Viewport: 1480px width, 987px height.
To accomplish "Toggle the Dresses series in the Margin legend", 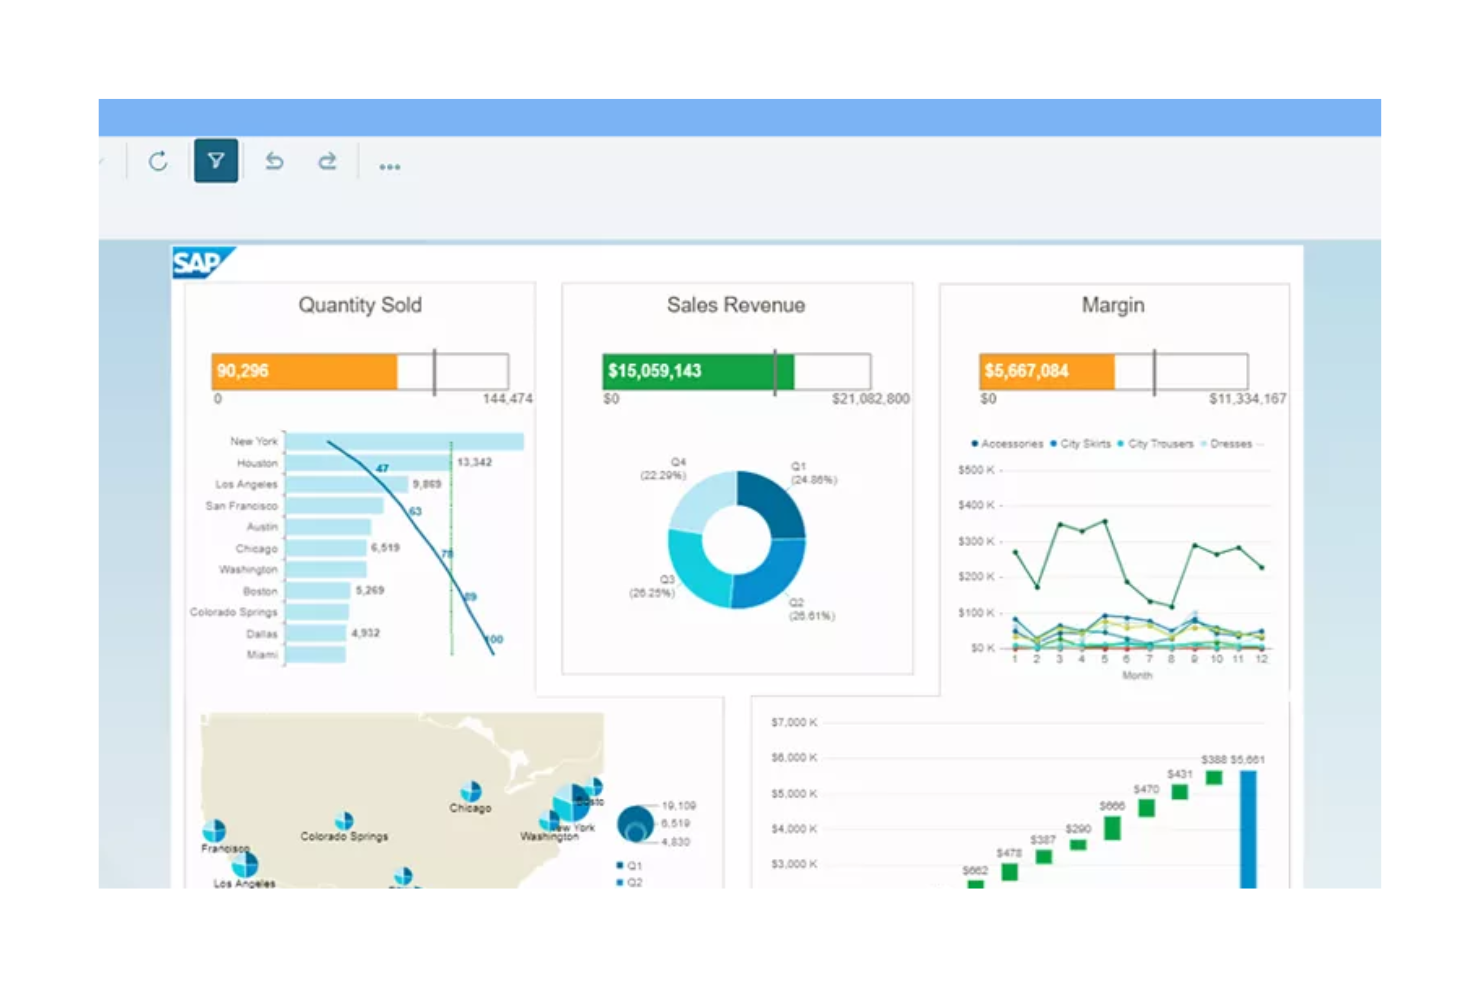I will [x=1202, y=443].
